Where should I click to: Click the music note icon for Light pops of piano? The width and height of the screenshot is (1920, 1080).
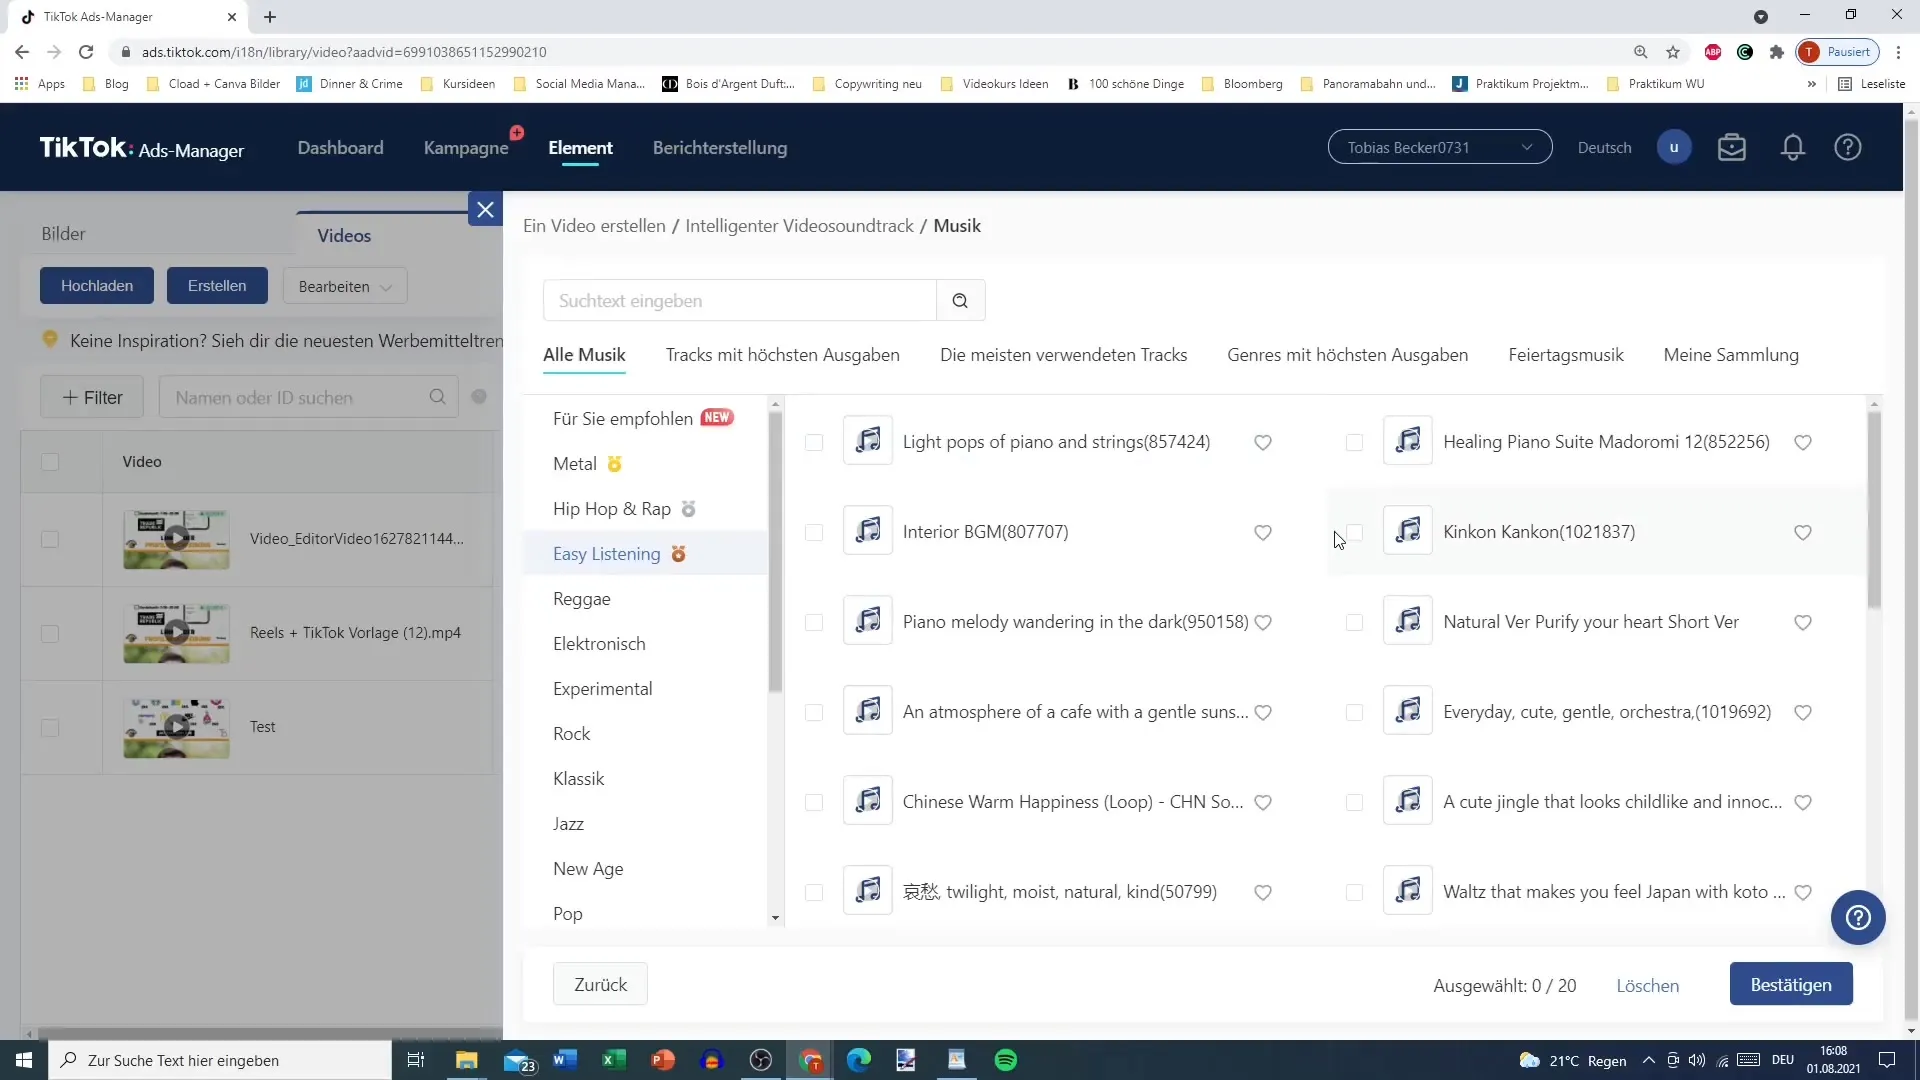coord(868,440)
